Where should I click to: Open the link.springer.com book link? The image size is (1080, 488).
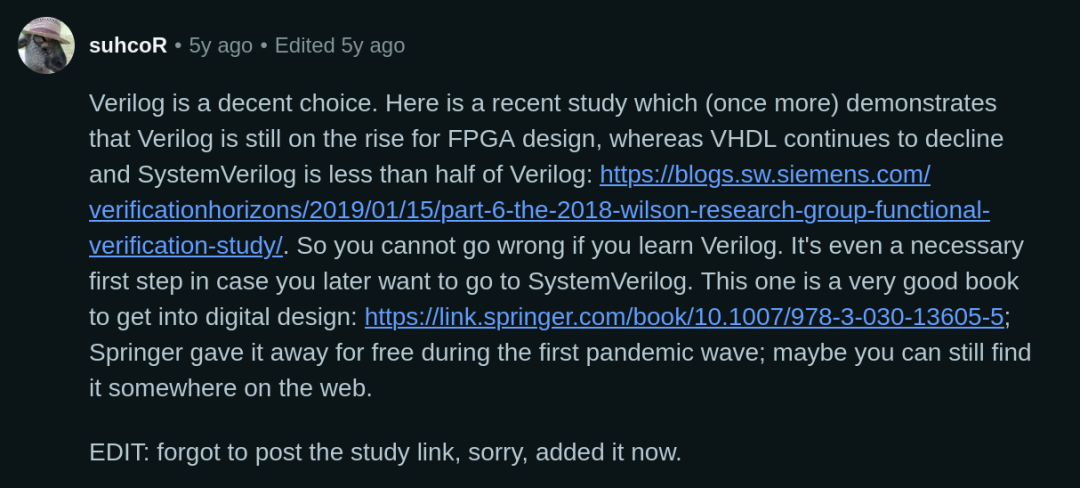pyautogui.click(x=684, y=317)
